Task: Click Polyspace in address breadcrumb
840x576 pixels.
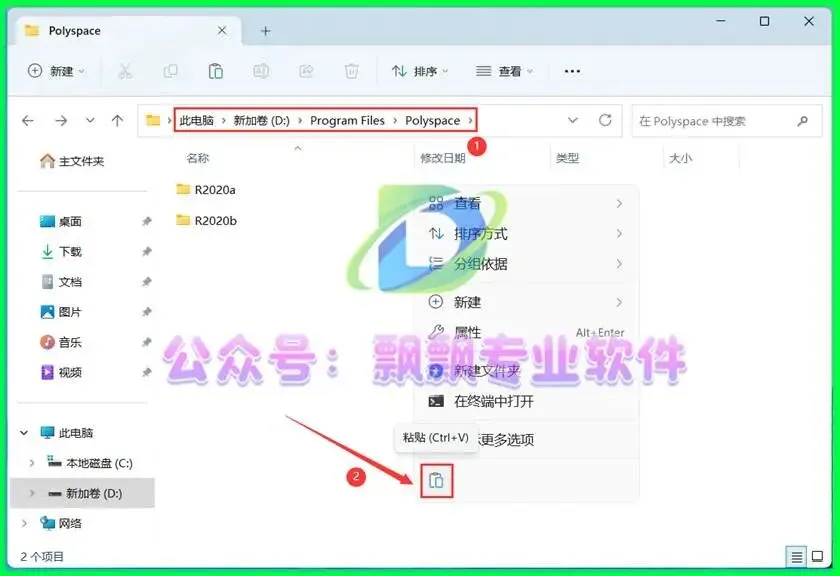Action: pos(432,121)
